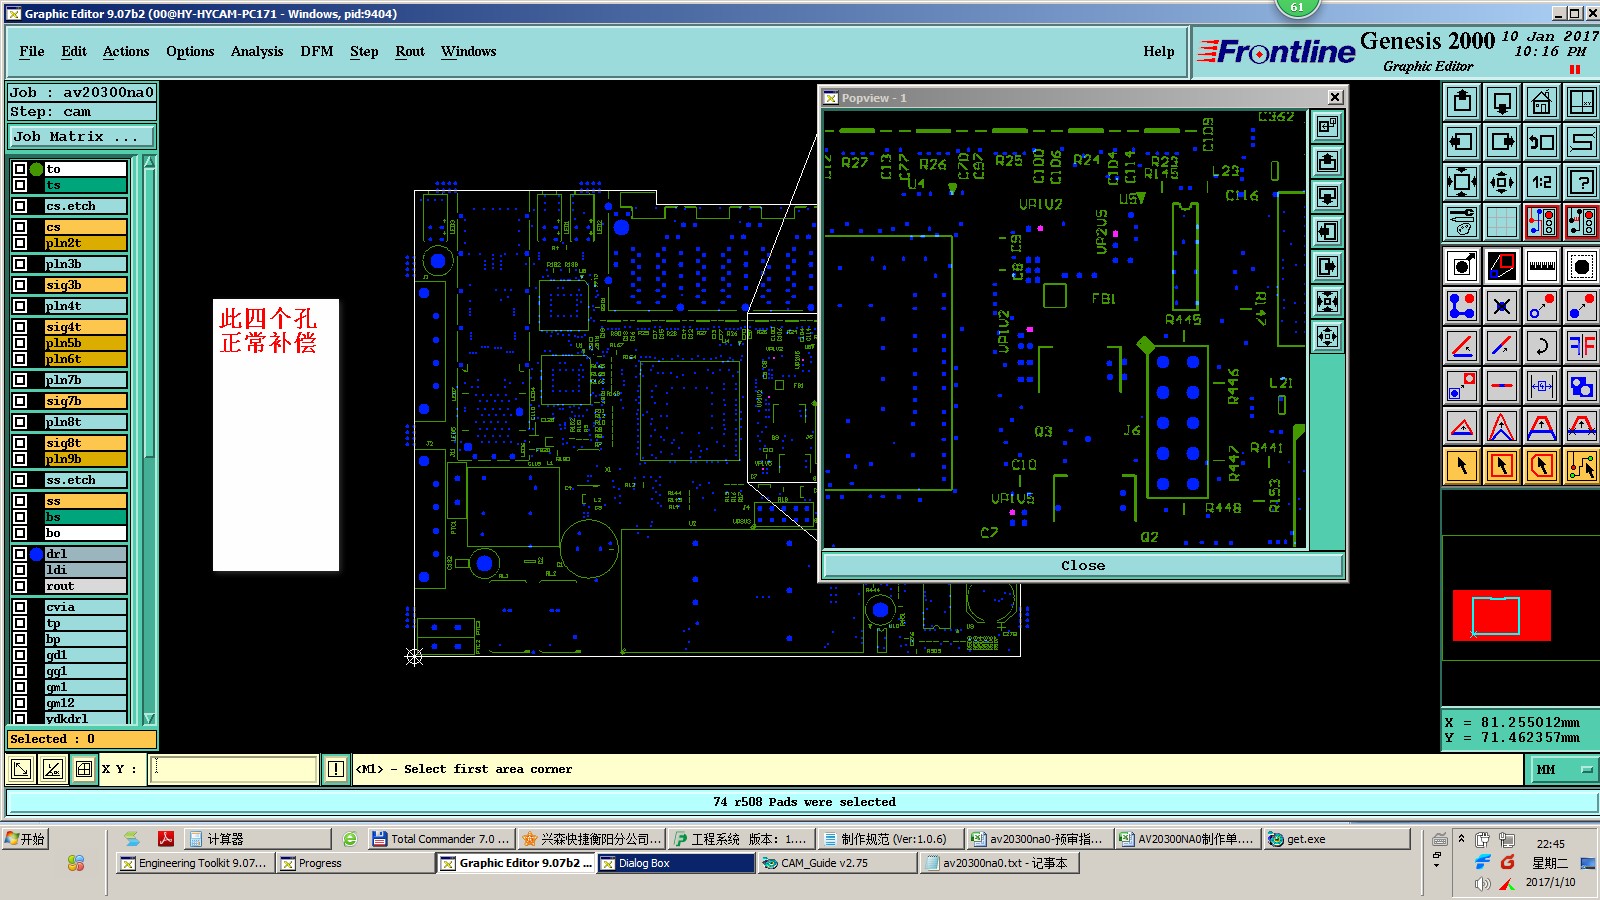Open the Actions menu

(x=126, y=52)
